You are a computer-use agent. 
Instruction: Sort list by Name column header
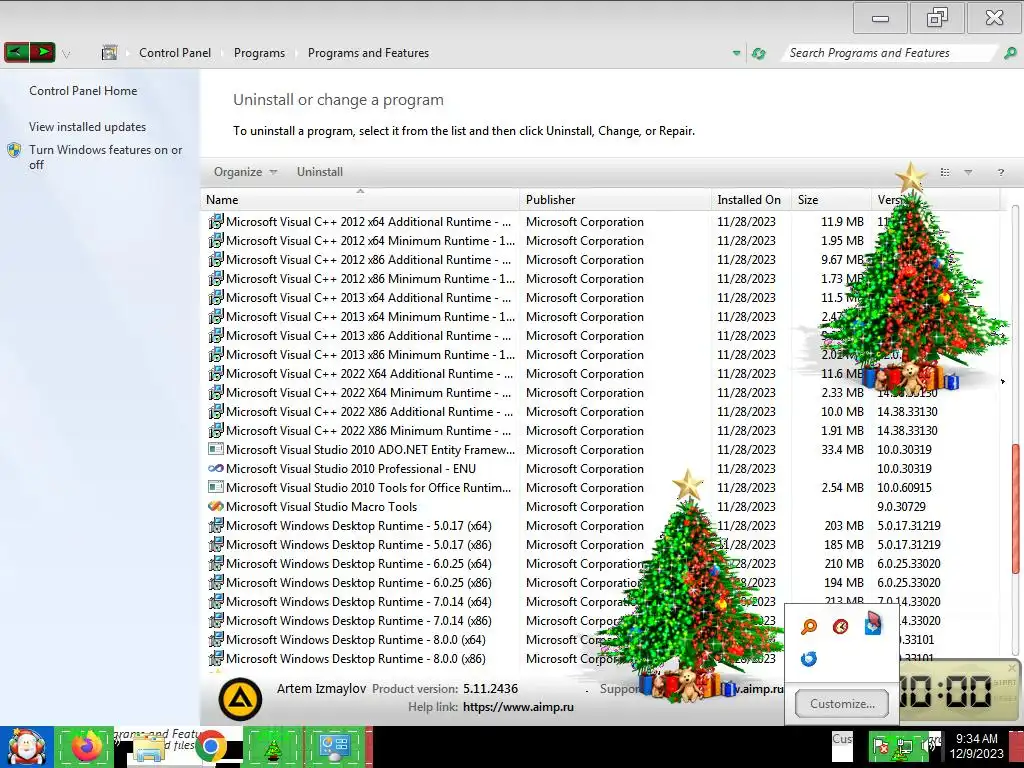(x=360, y=200)
